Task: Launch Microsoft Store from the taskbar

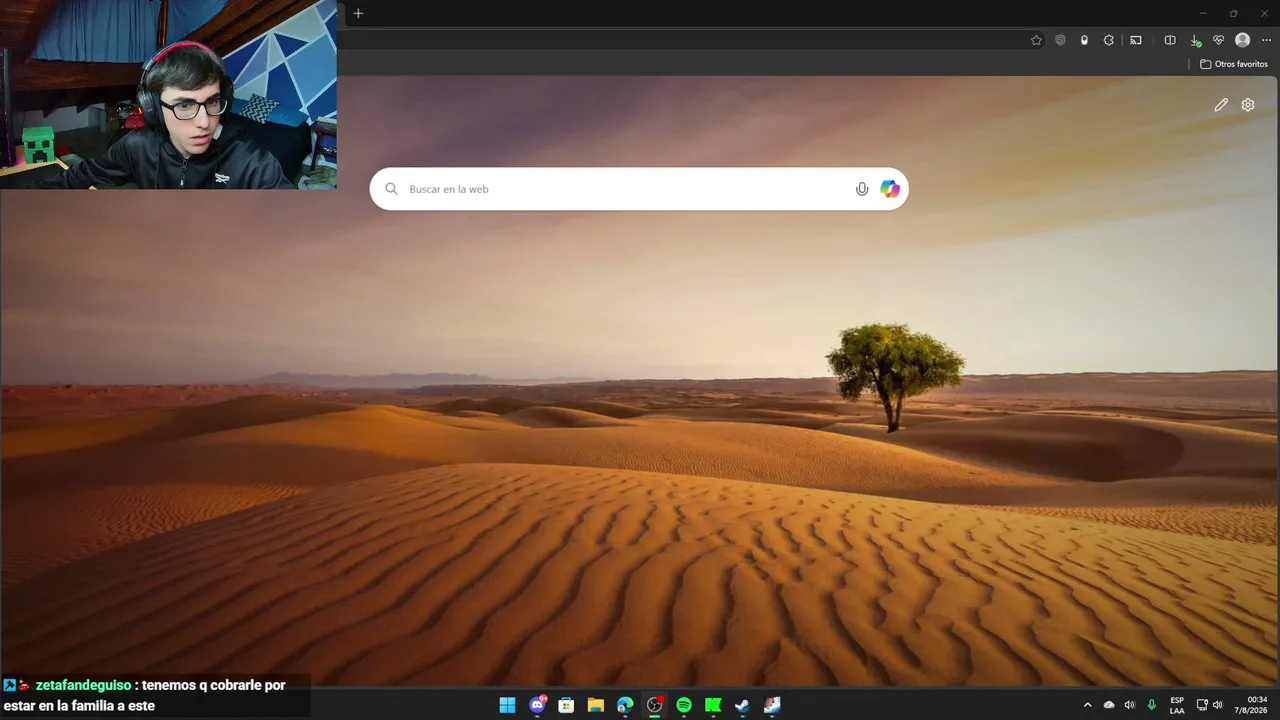Action: [566, 705]
